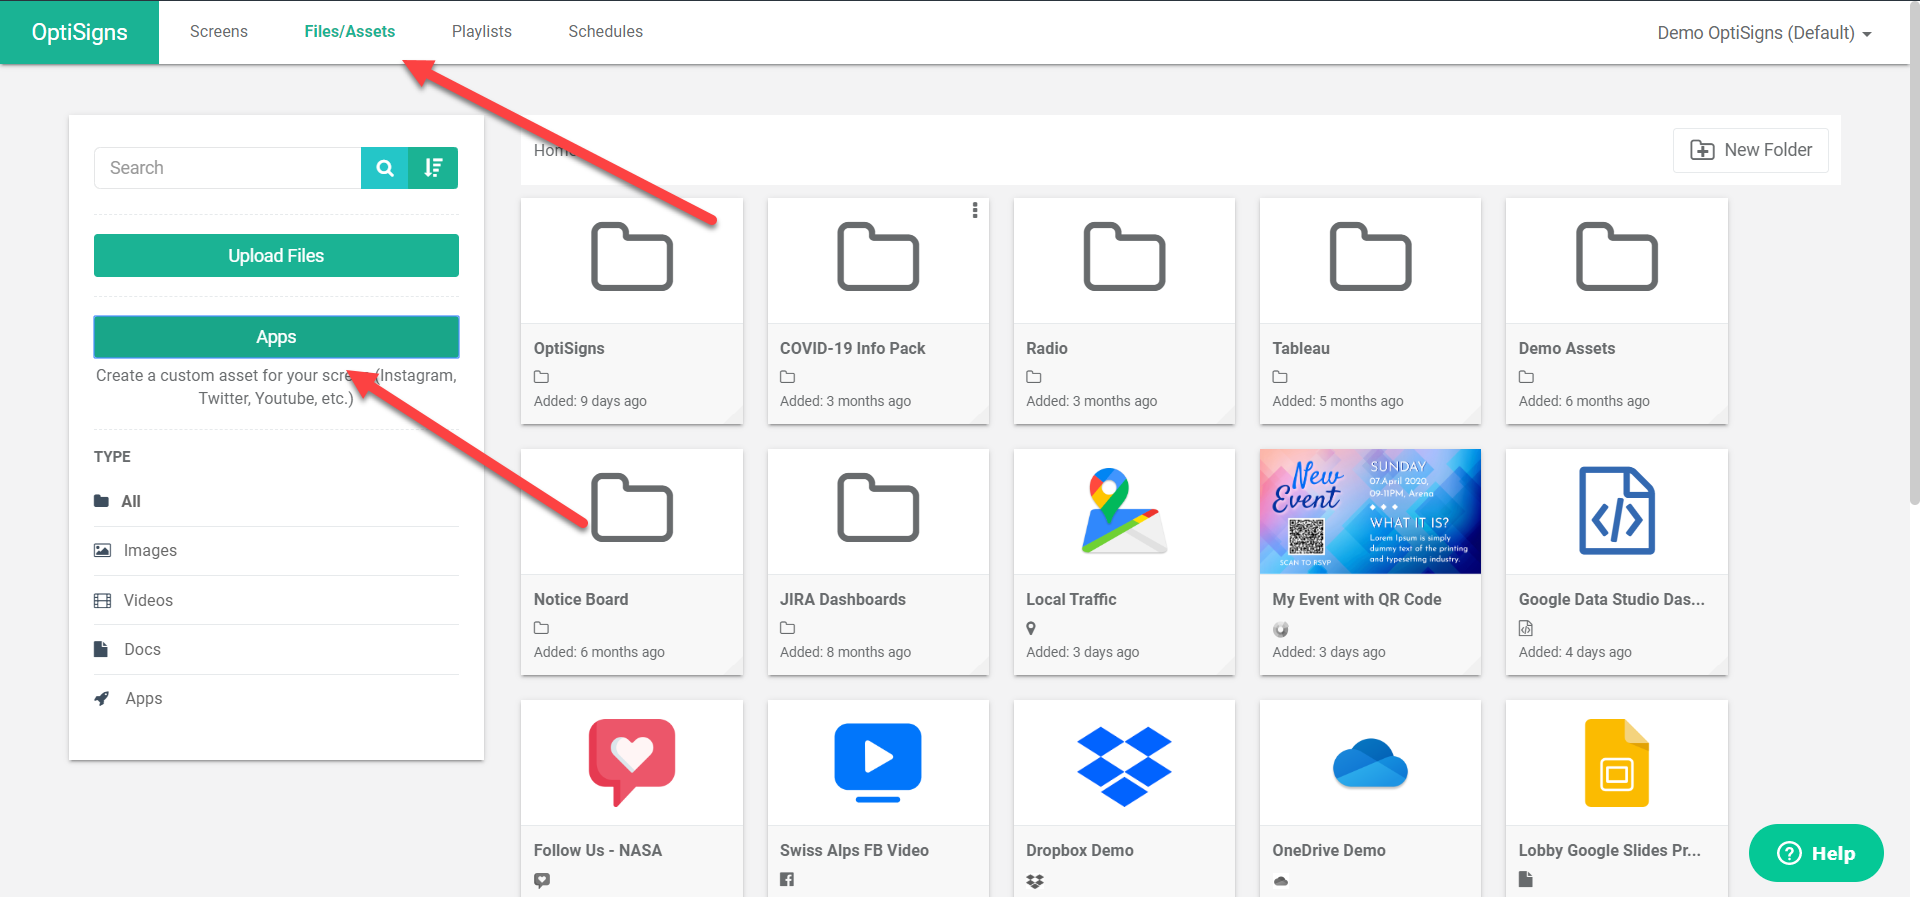1920x897 pixels.
Task: Click the OptiSigns folder name text
Action: point(569,348)
